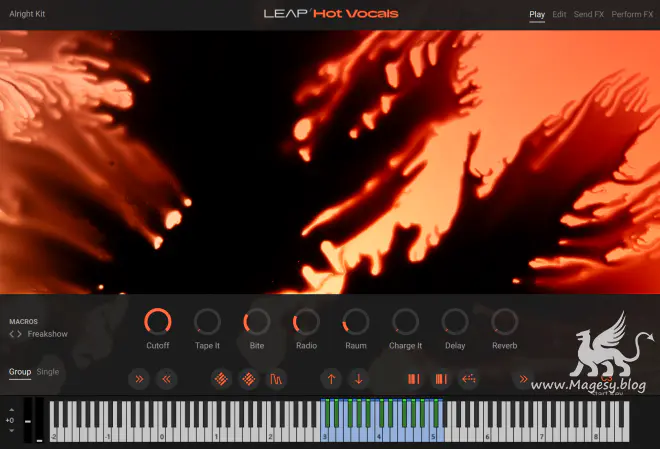Click the white piano key labeled 6
Viewport: 660px width, 449px height.
(x=487, y=434)
